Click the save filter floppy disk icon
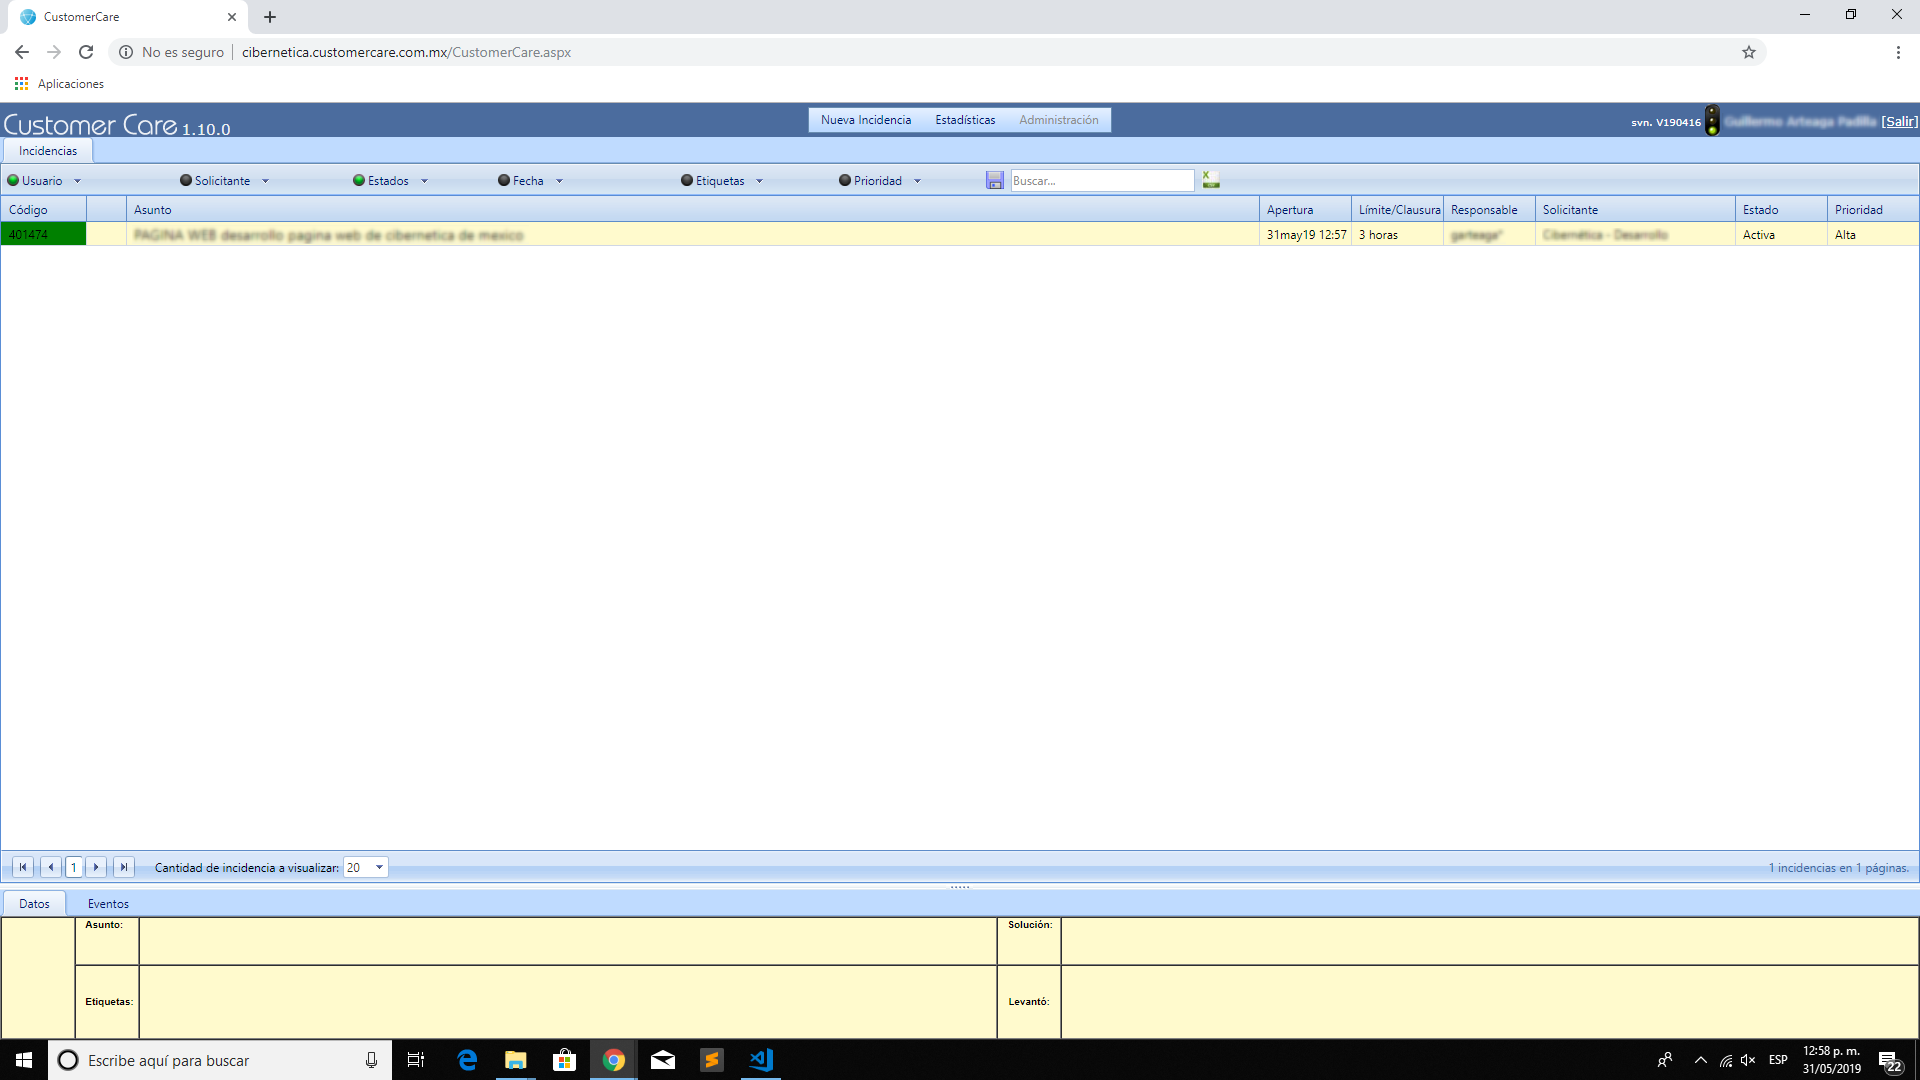This screenshot has height=1080, width=1920. [994, 180]
